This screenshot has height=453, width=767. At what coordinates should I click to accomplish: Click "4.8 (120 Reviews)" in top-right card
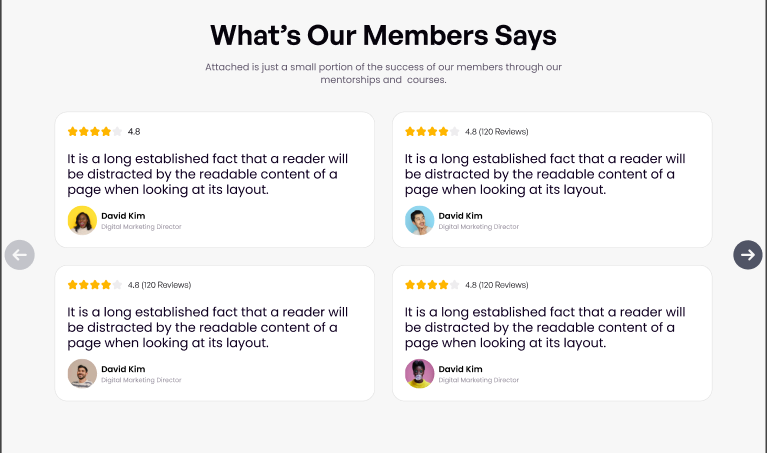[x=496, y=131]
